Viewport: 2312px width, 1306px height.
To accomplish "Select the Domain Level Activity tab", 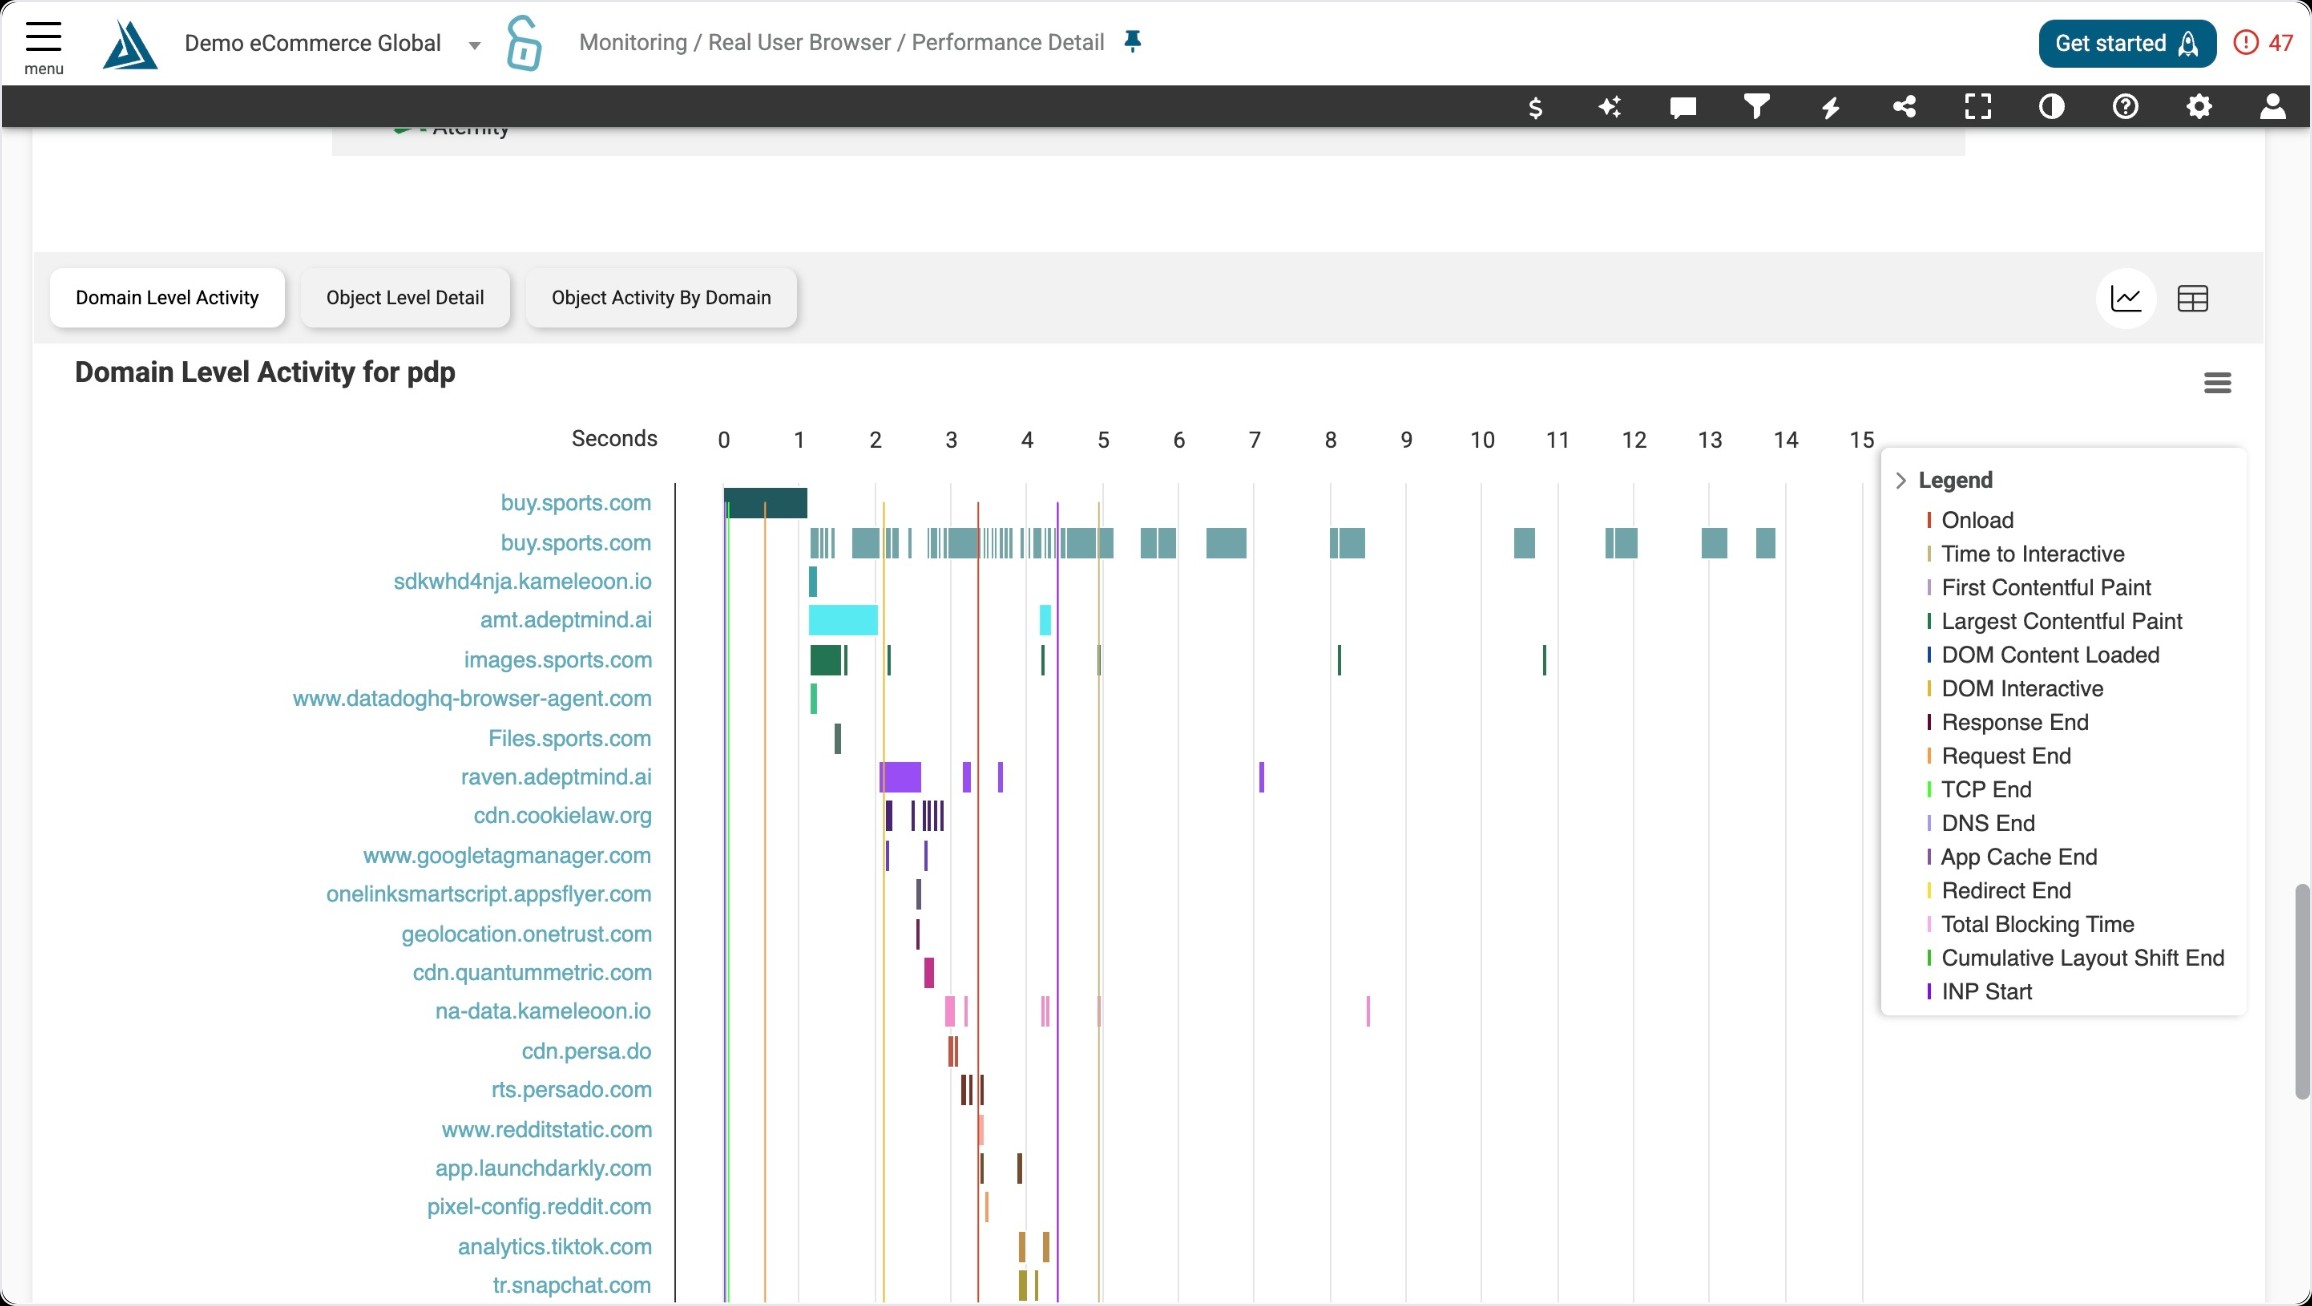I will [167, 297].
